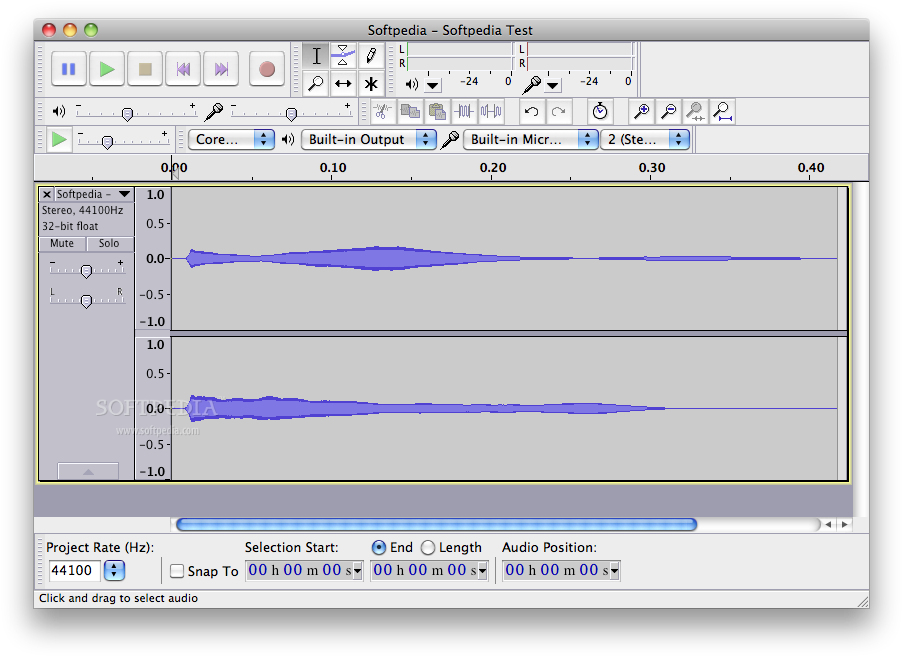Select the Envelope tool
Screen dimensions: 902x656
(343, 56)
